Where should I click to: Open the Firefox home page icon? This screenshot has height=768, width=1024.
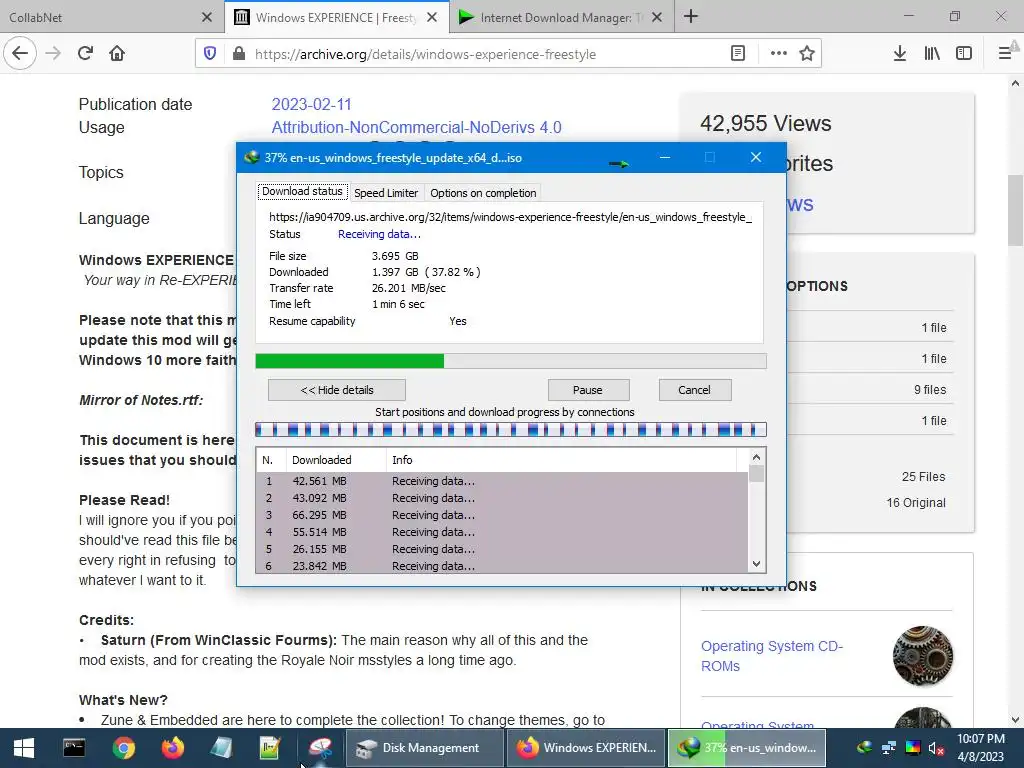[x=117, y=53]
